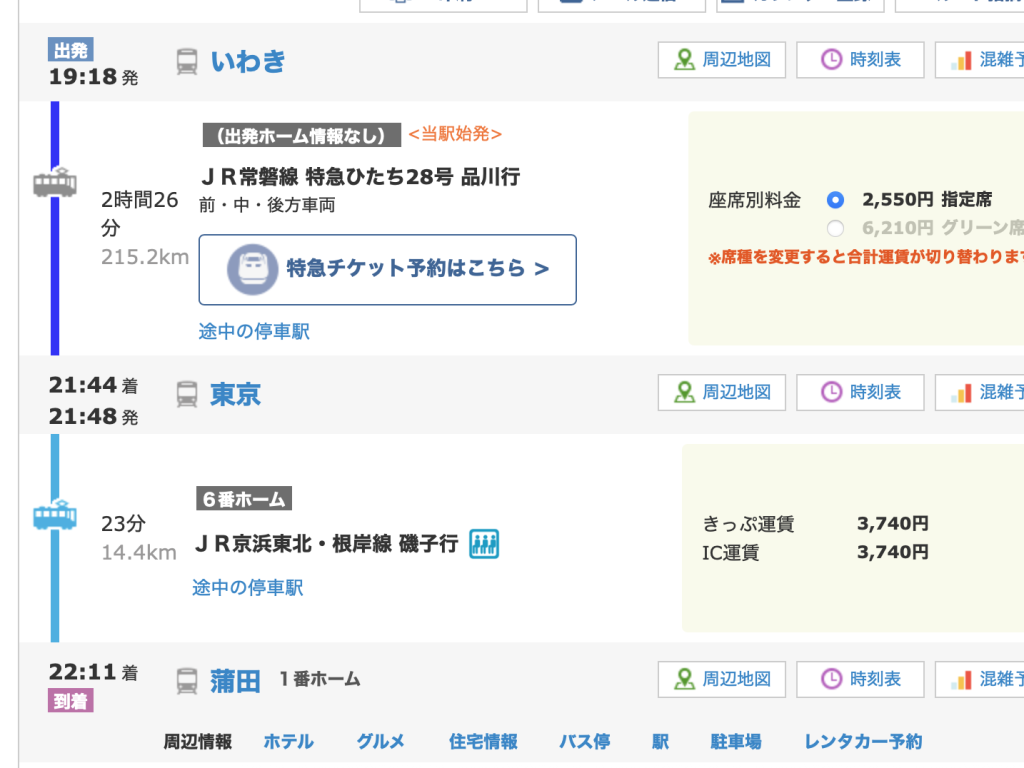Expand stops along the JR常磐線 Hitachi route
The width and height of the screenshot is (1024, 768).
[254, 331]
